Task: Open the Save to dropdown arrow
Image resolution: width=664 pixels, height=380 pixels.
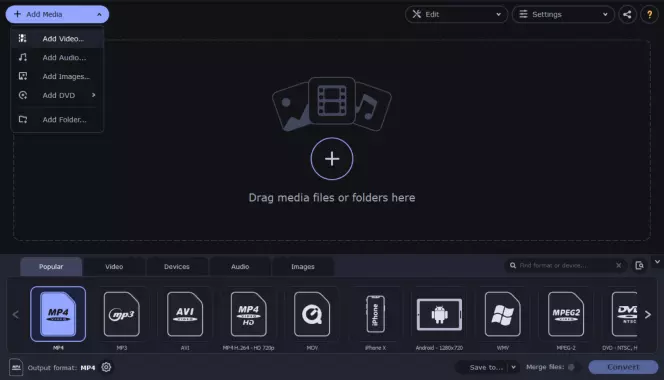Action: pos(513,367)
